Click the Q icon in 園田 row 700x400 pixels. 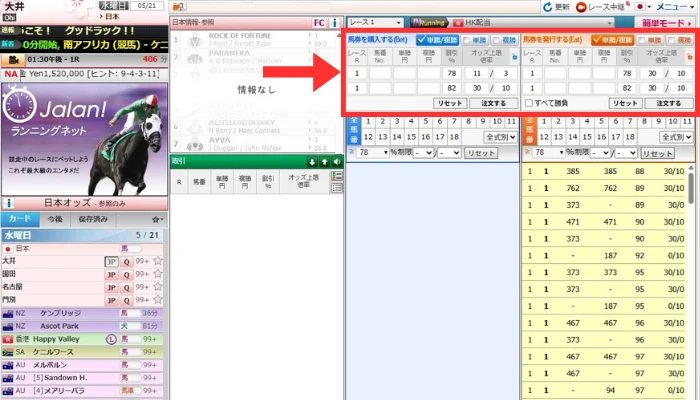pos(127,273)
